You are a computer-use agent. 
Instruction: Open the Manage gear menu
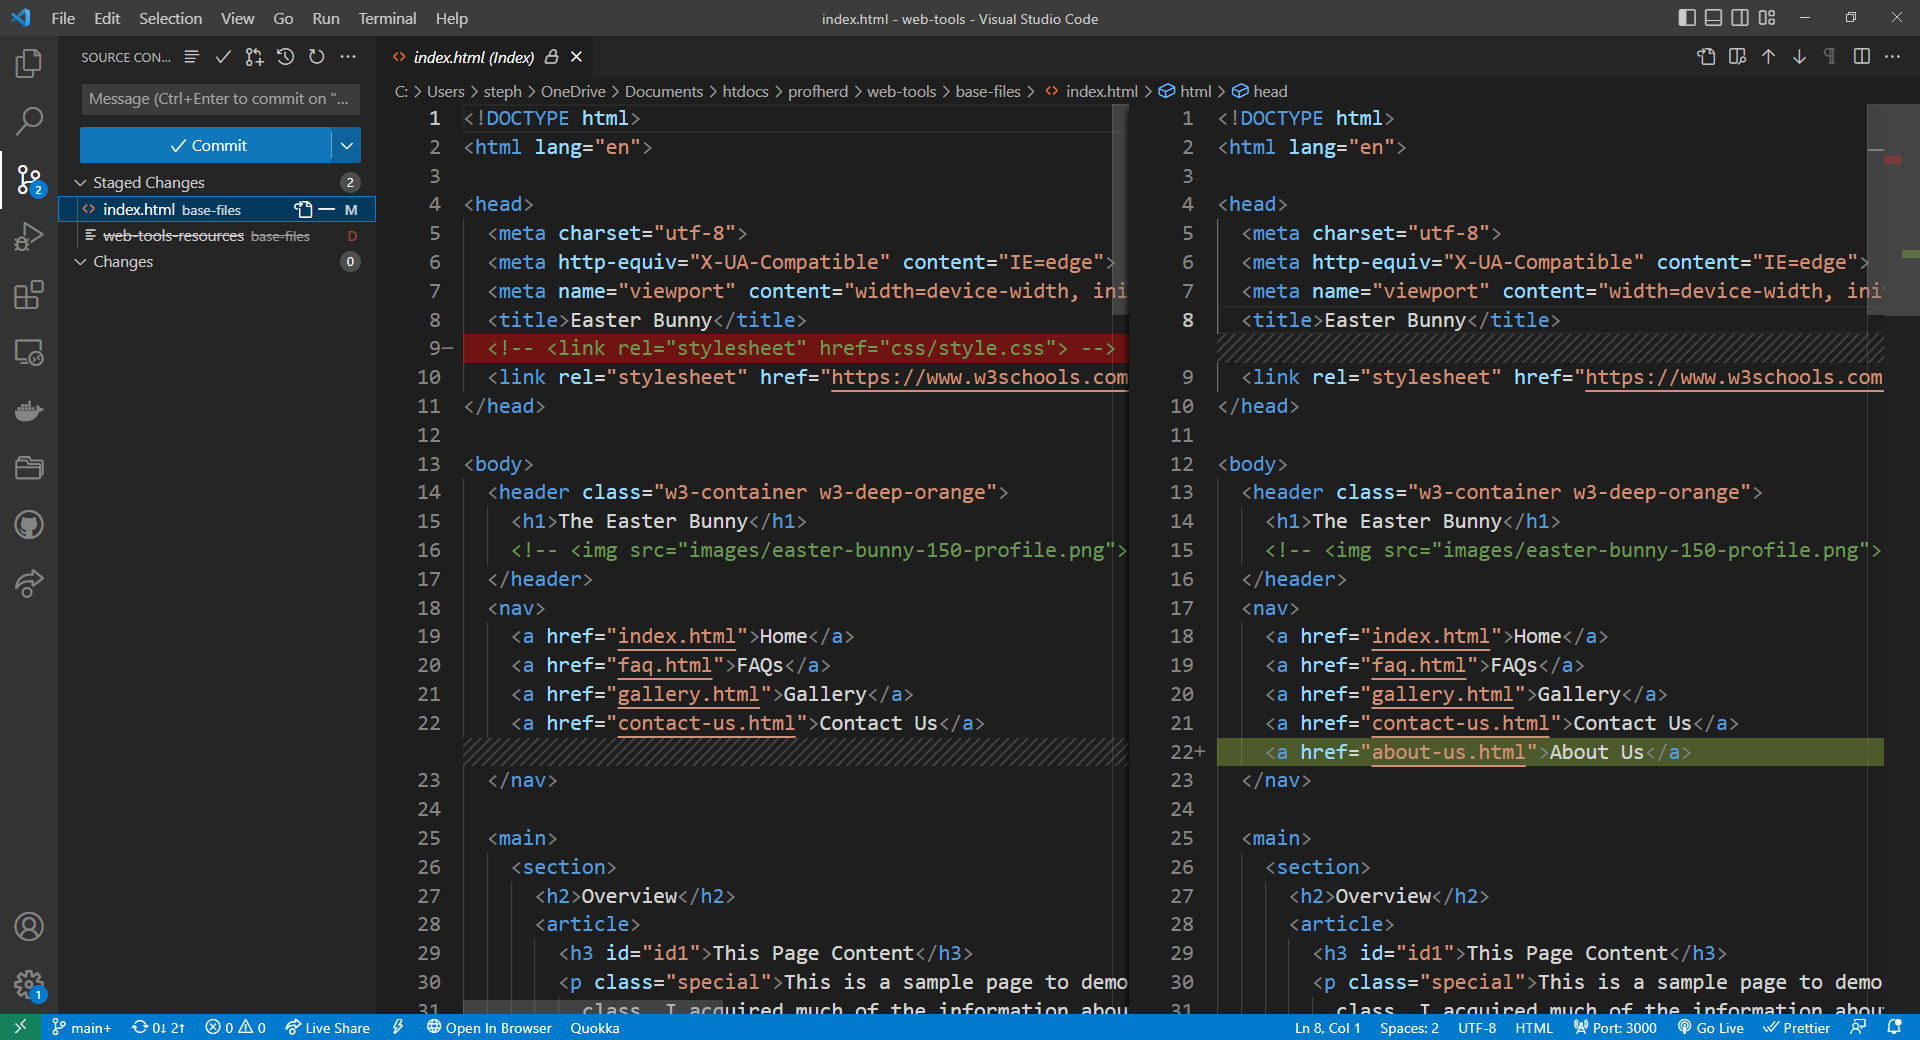pos(29,985)
